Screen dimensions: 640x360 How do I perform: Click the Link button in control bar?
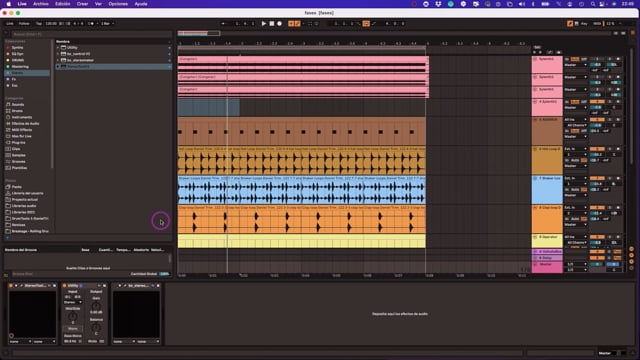click(x=10, y=24)
